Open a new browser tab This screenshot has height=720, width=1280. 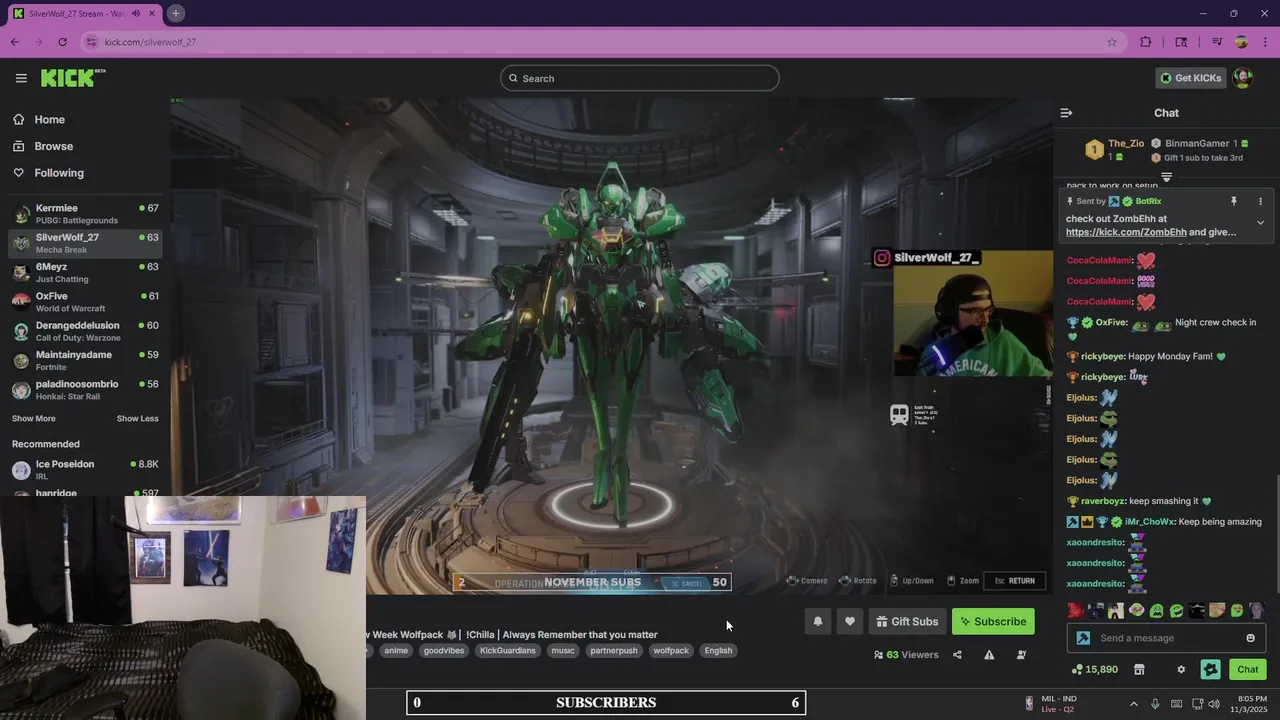[175, 13]
